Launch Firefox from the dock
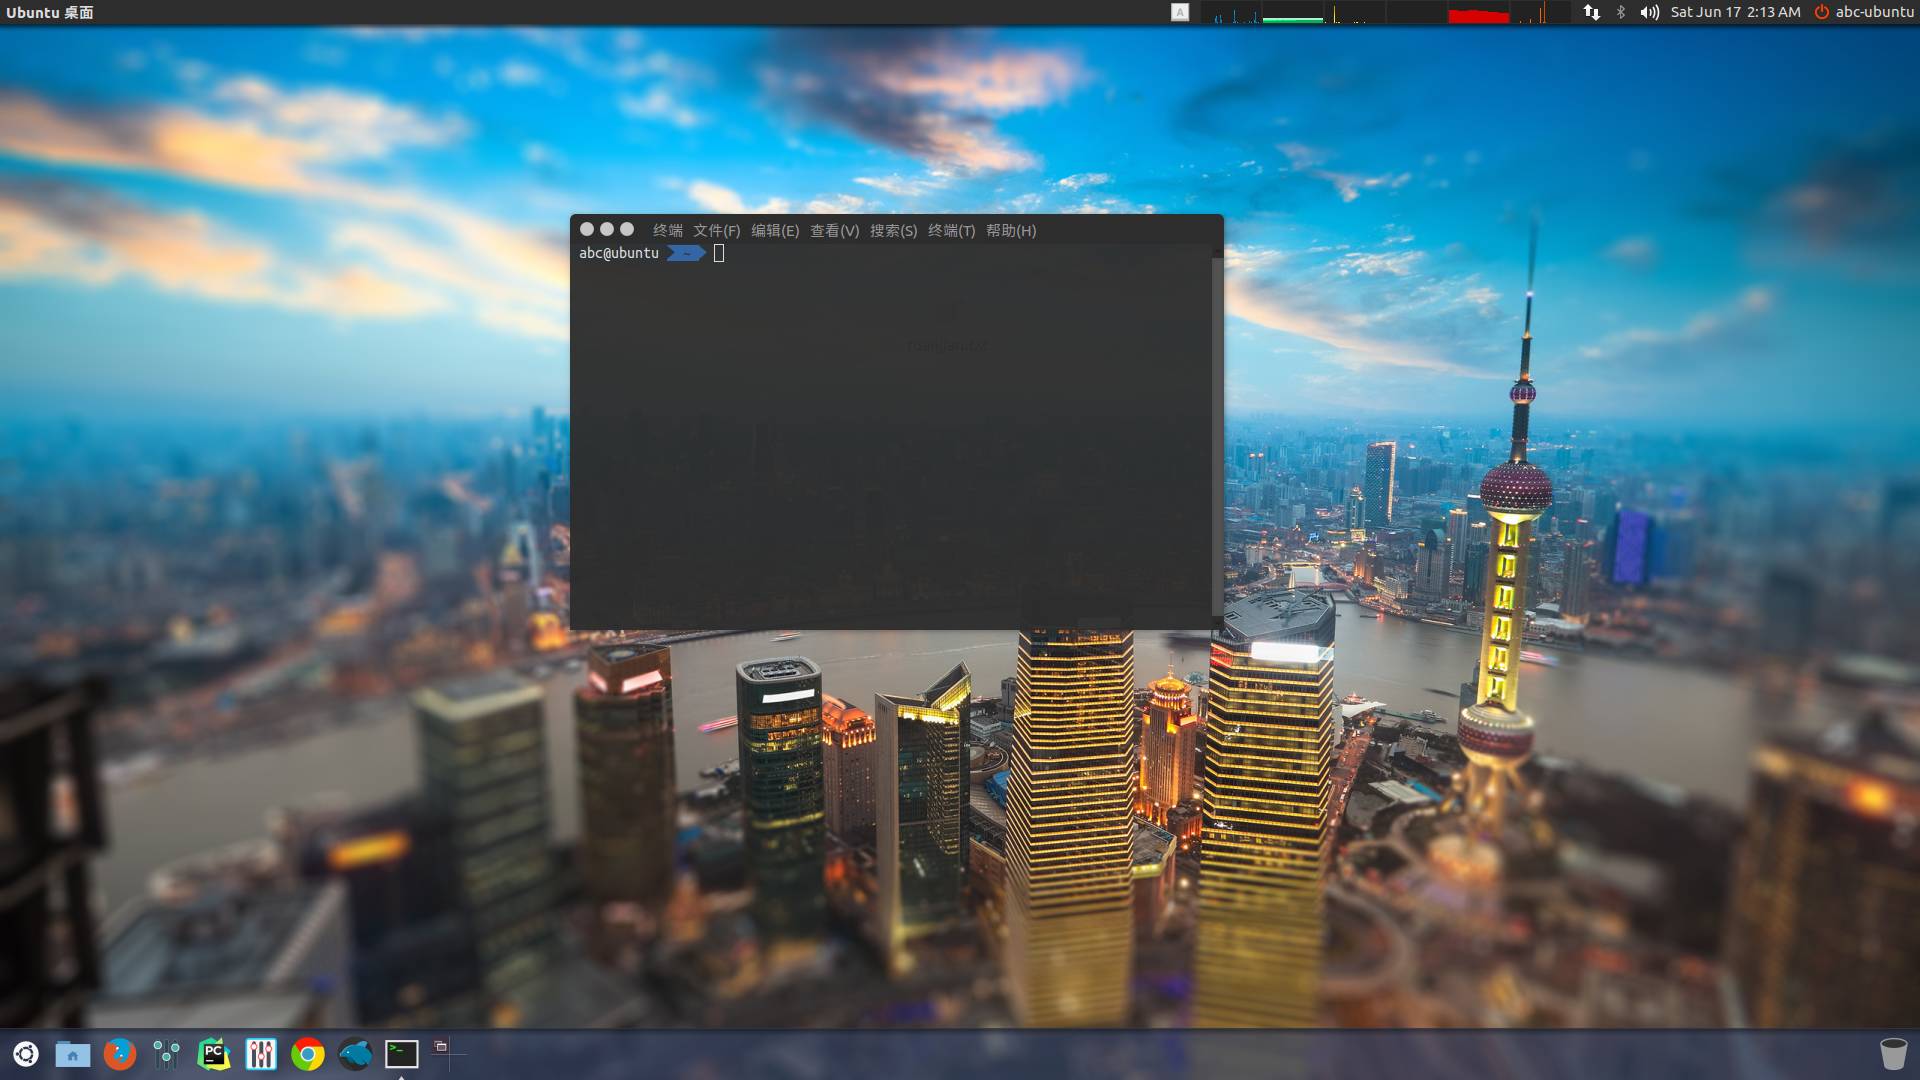 (x=120, y=1054)
